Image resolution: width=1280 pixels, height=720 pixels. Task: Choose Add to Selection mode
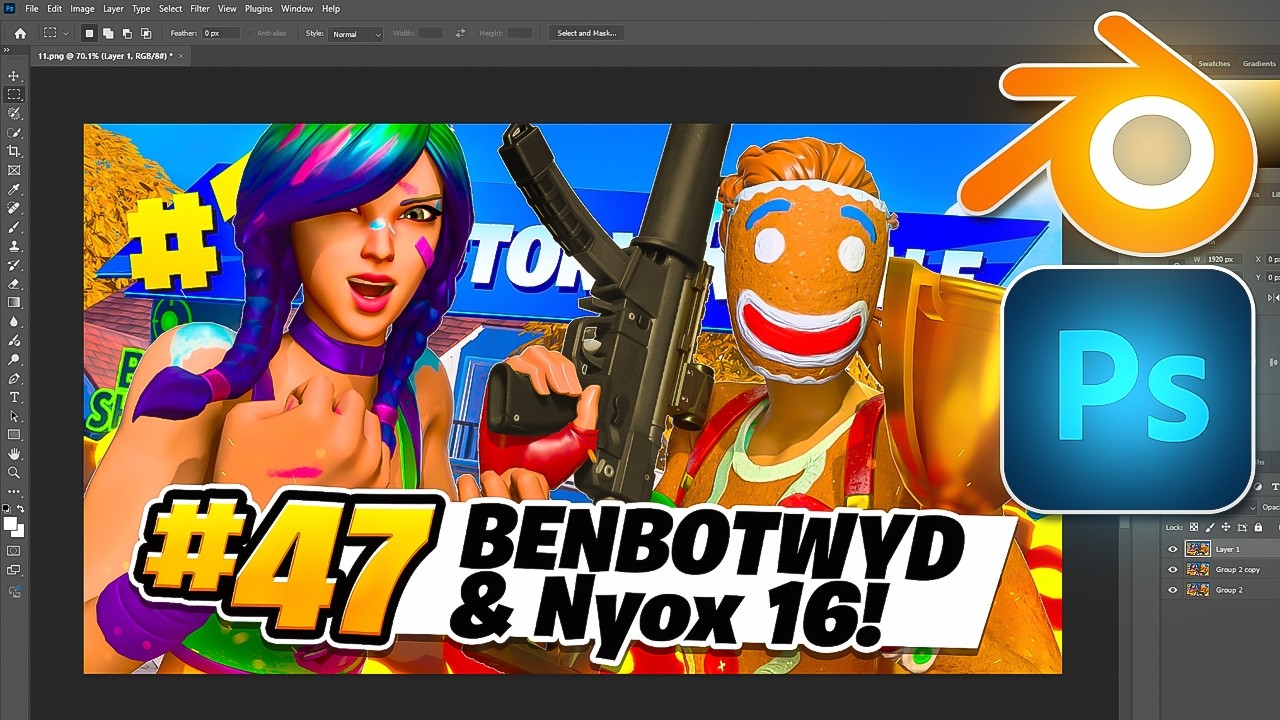108,33
